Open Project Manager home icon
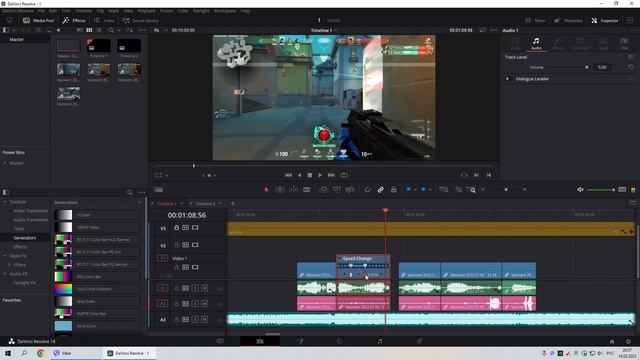 click(x=612, y=341)
